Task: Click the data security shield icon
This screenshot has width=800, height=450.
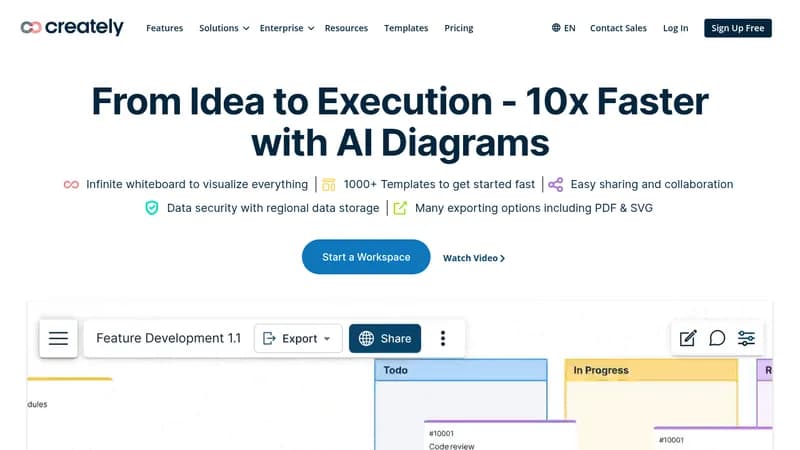Action: (x=152, y=208)
